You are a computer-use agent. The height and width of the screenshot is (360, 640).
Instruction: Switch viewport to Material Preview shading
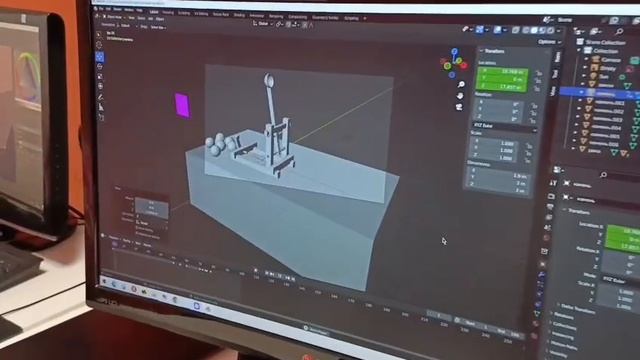click(542, 31)
